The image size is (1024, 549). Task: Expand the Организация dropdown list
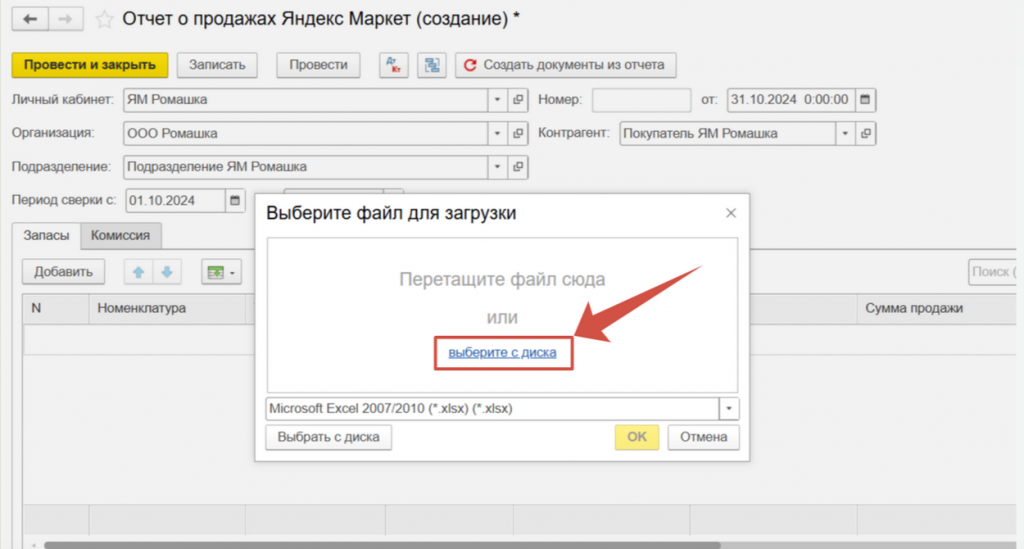tap(498, 133)
